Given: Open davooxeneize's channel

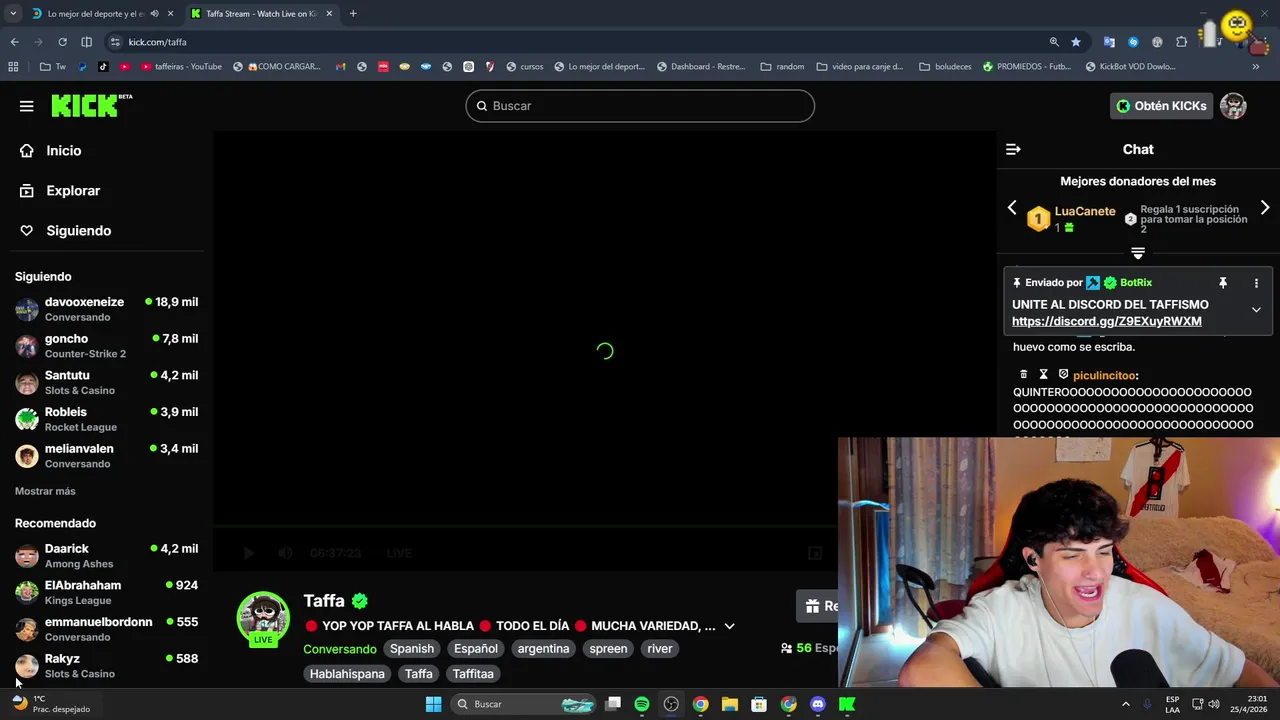Looking at the screenshot, I should (106, 309).
